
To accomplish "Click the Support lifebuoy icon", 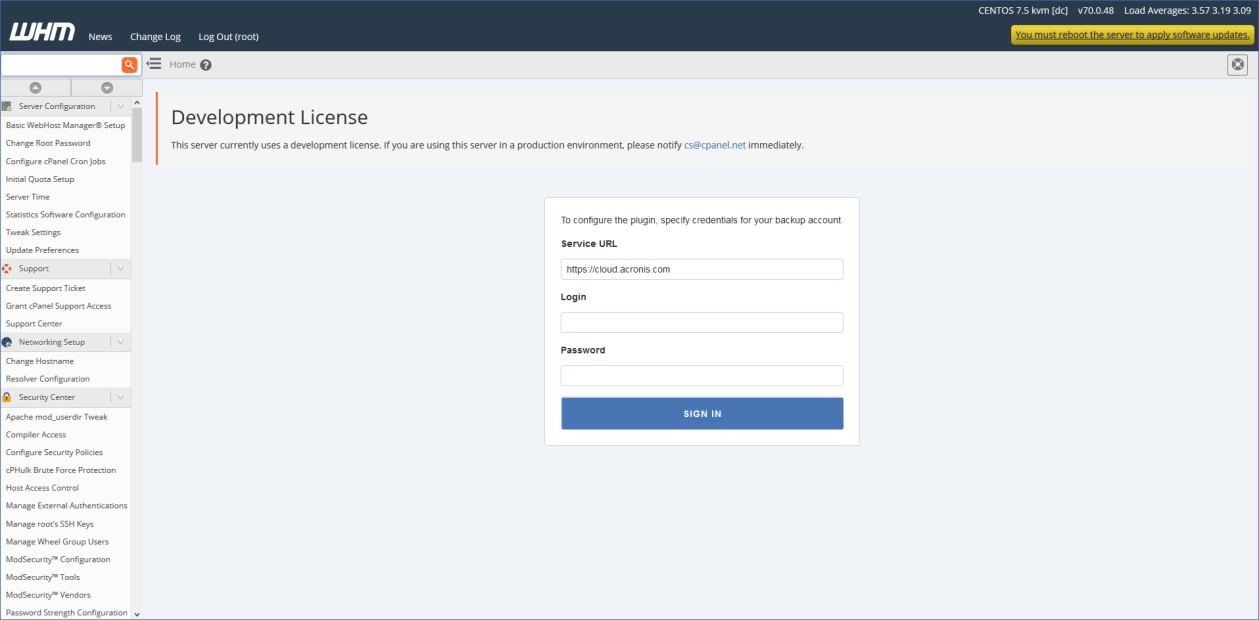I will (7, 268).
